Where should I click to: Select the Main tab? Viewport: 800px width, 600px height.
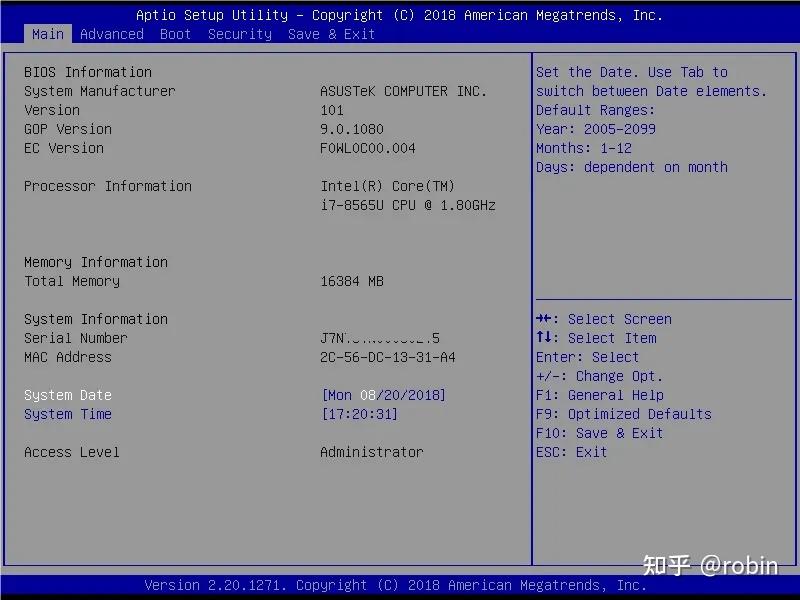[47, 34]
